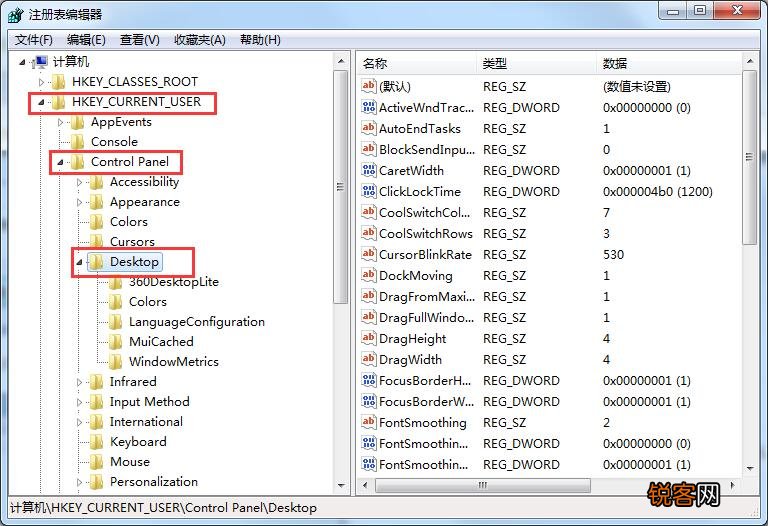
Task: Click the DragWidth string icon
Action: click(x=368, y=359)
